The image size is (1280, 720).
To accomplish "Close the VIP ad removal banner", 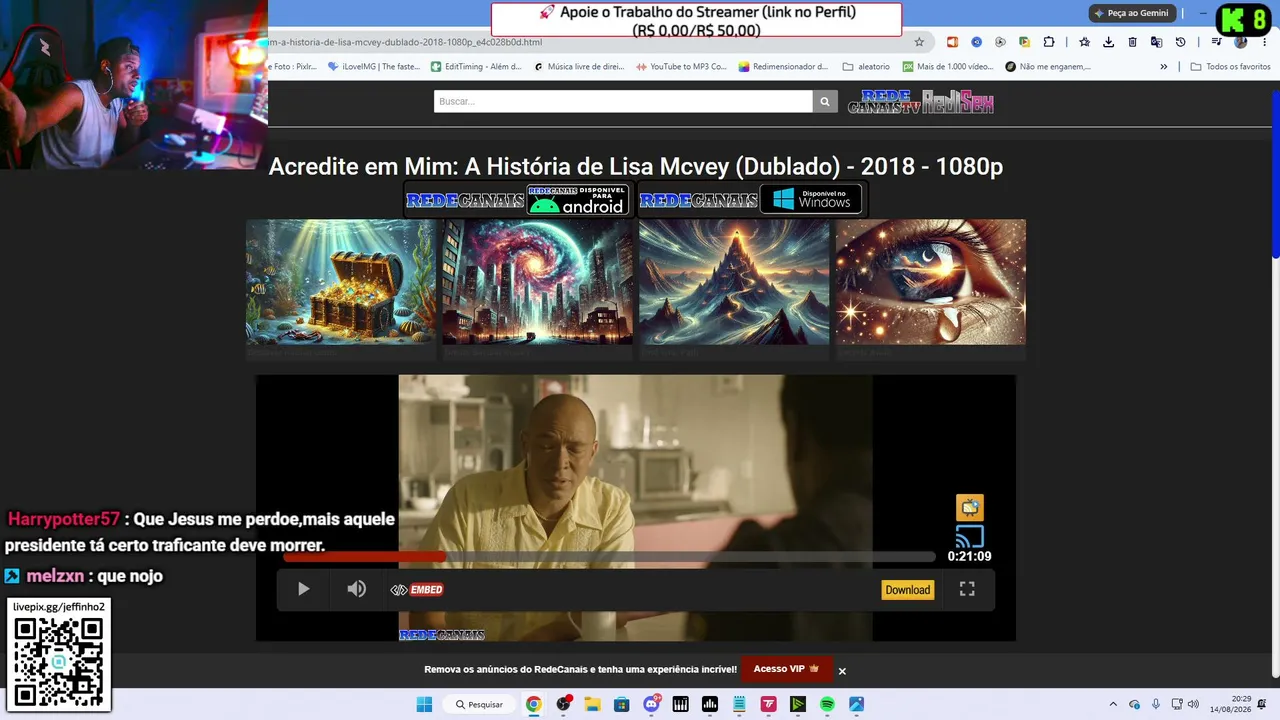I will (x=842, y=671).
